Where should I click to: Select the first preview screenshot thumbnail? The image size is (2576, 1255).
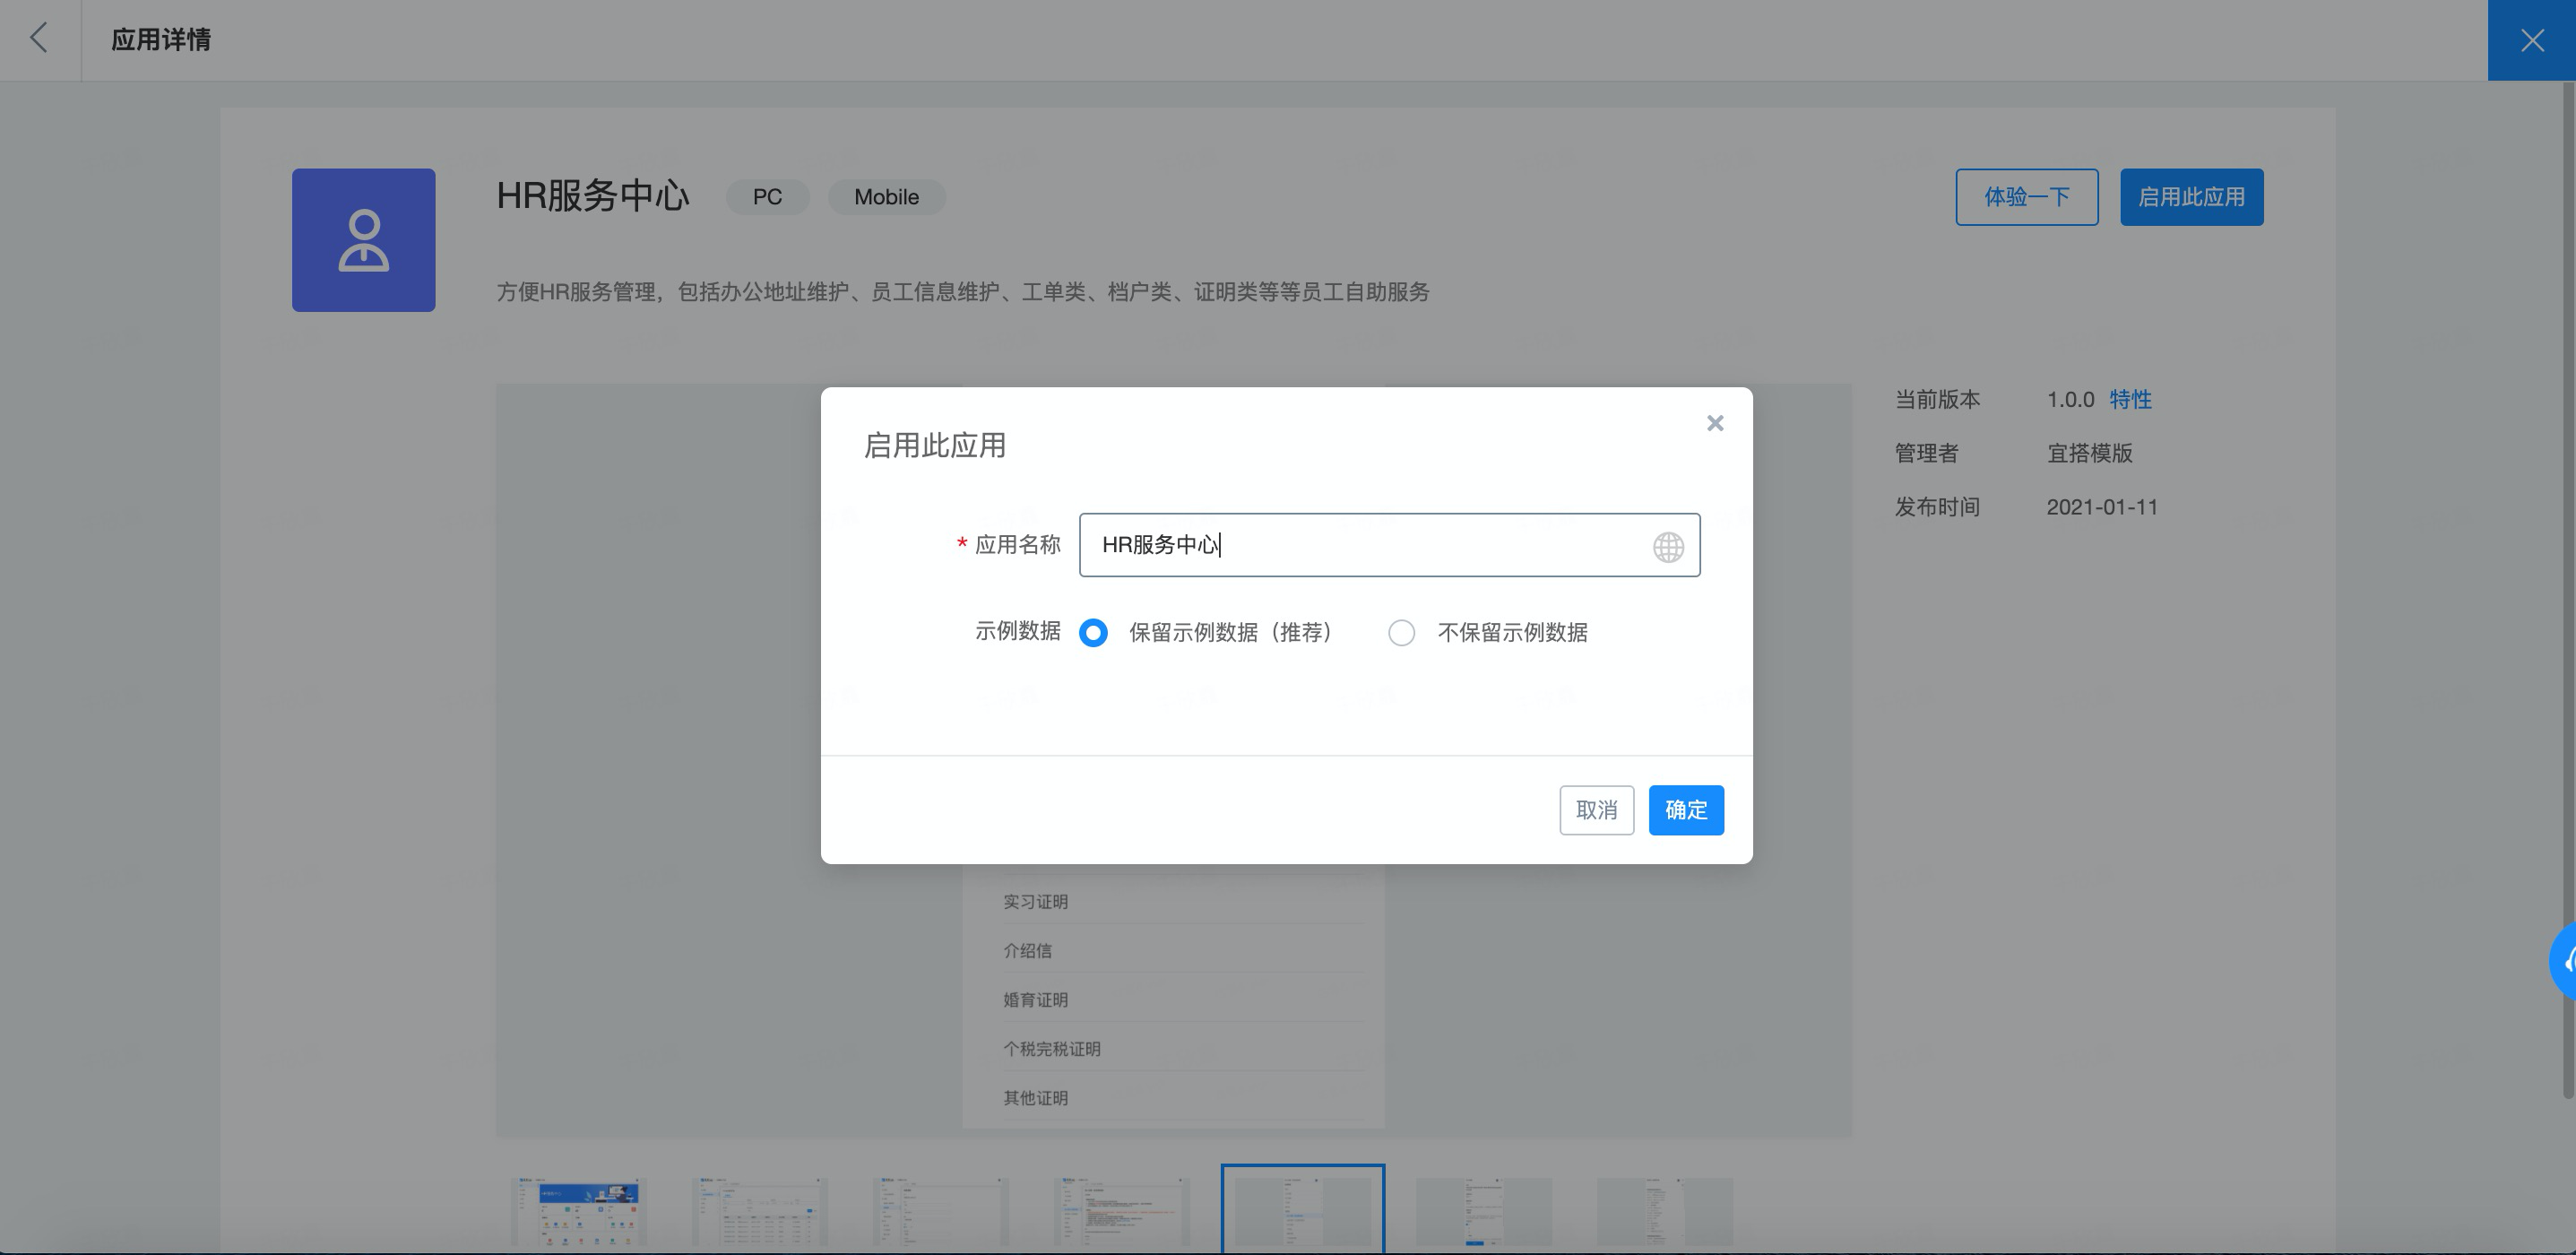579,1210
